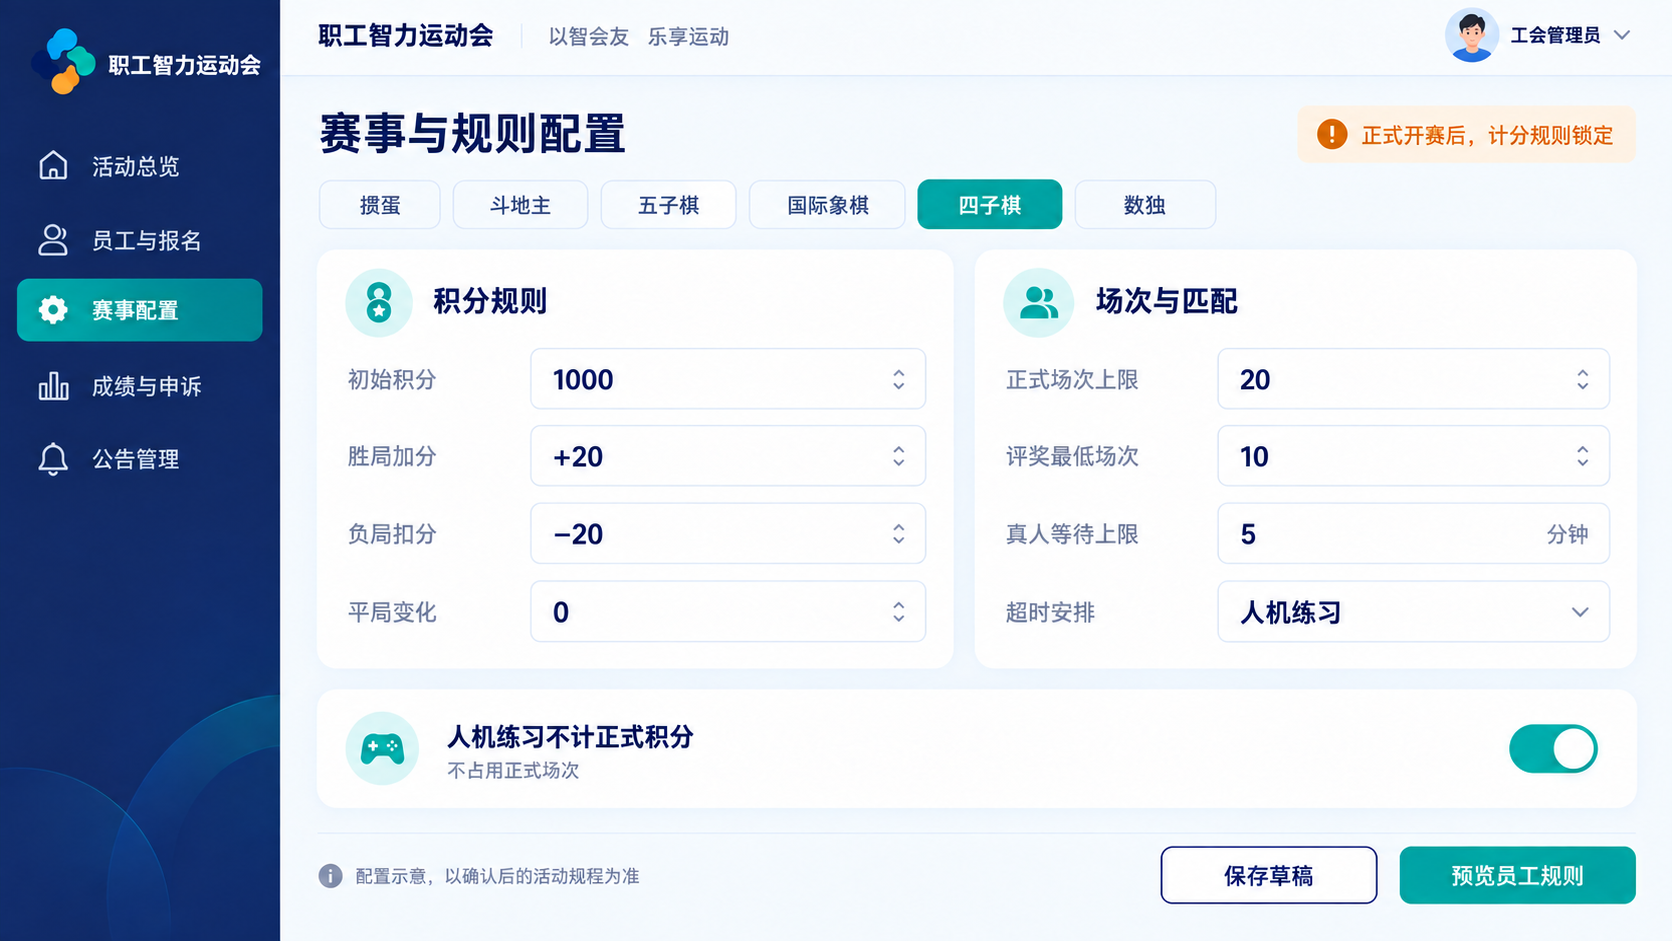Image resolution: width=1672 pixels, height=941 pixels.
Task: Click the gamepad icon for 人机练习
Action: click(x=382, y=748)
